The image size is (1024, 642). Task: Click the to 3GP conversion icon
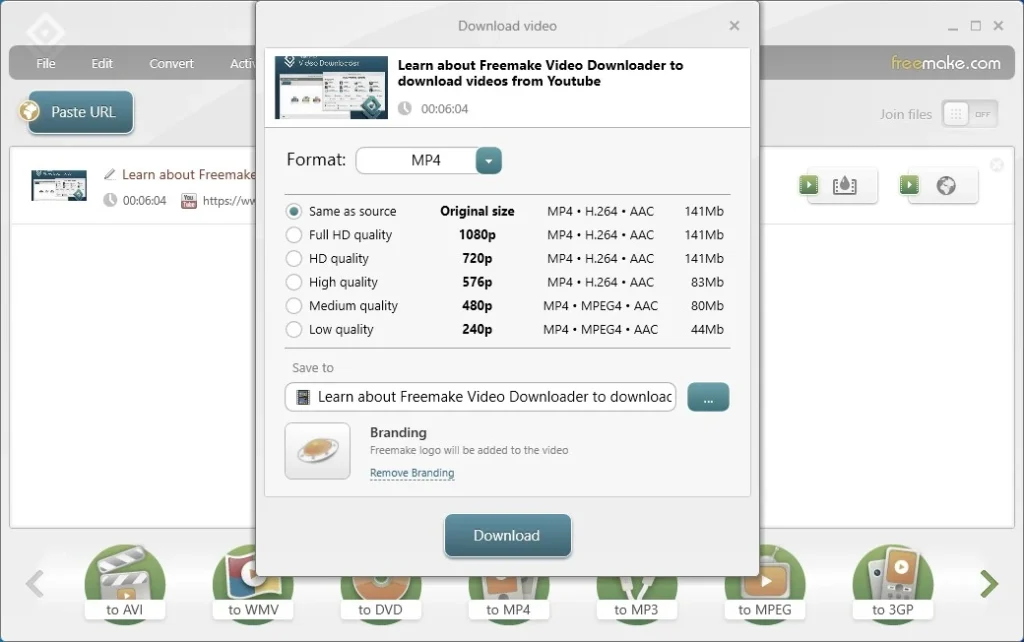point(893,583)
